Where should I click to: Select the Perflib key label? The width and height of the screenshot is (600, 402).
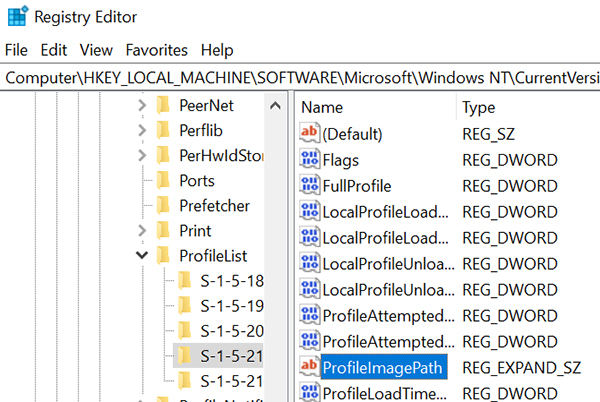click(x=201, y=130)
